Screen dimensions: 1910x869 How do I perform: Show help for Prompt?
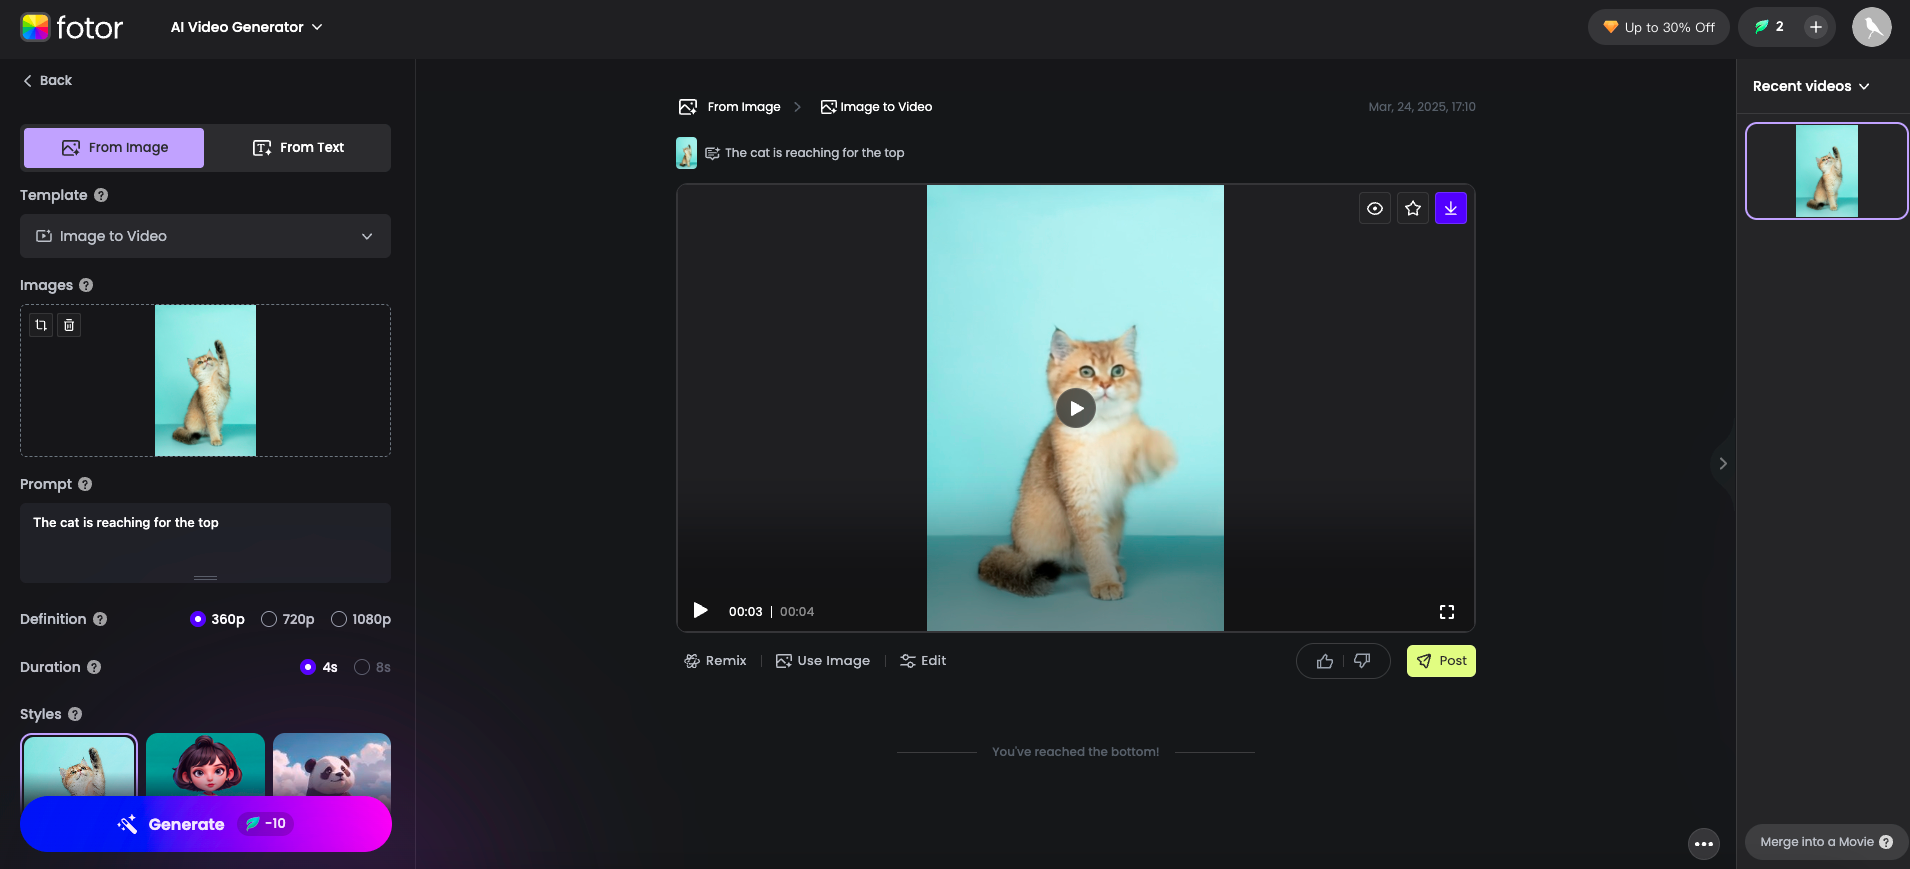click(x=85, y=484)
